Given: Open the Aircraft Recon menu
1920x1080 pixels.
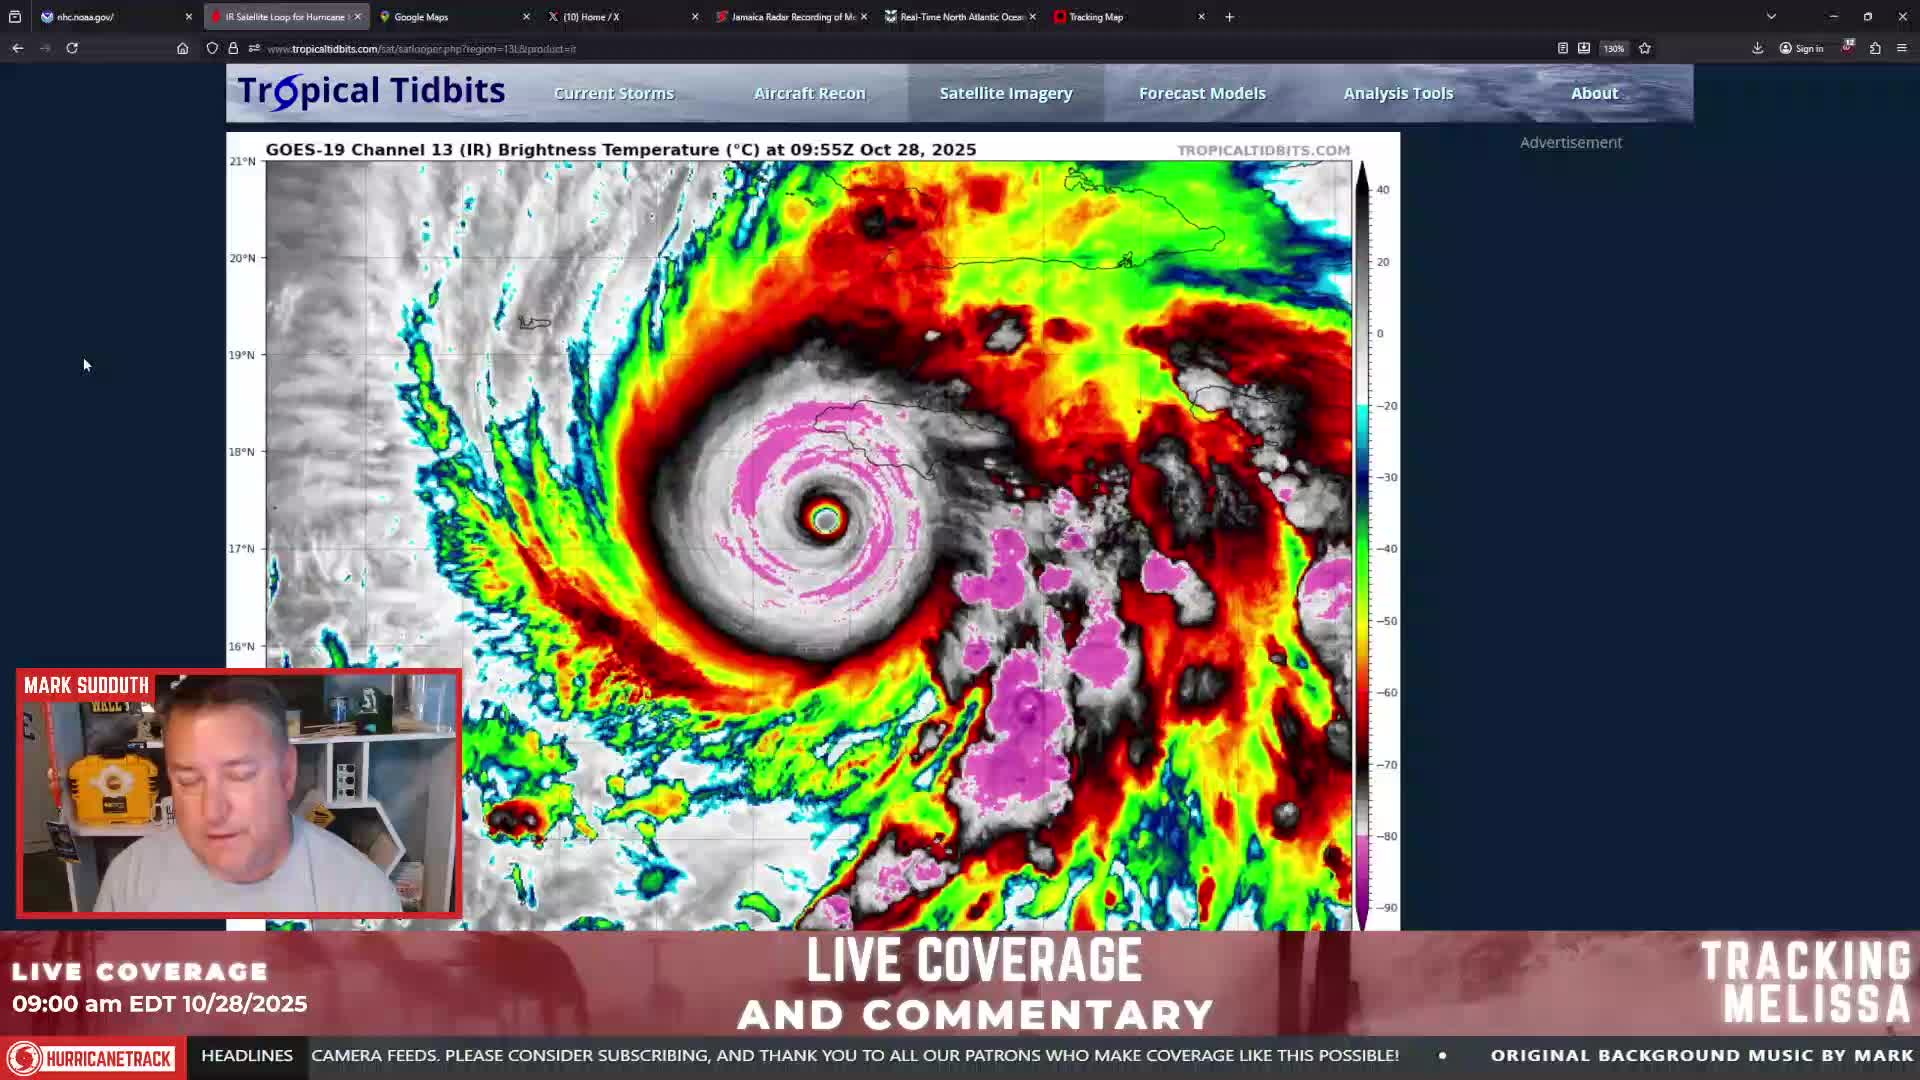Looking at the screenshot, I should click(x=809, y=93).
